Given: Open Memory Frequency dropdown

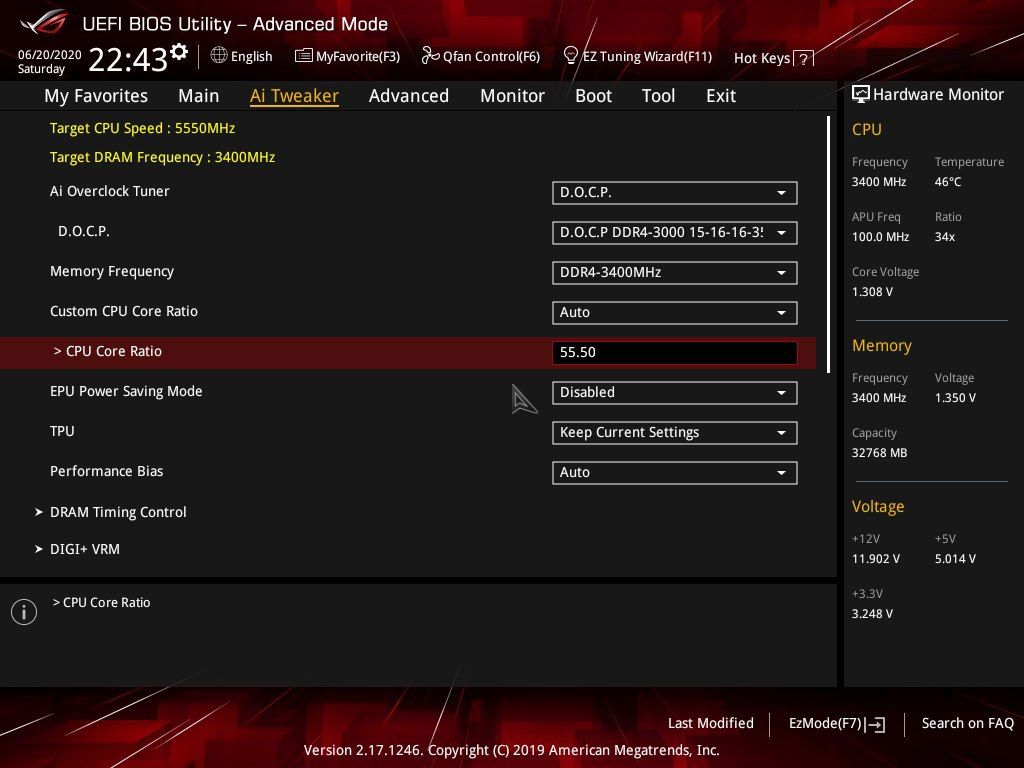Looking at the screenshot, I should (675, 272).
